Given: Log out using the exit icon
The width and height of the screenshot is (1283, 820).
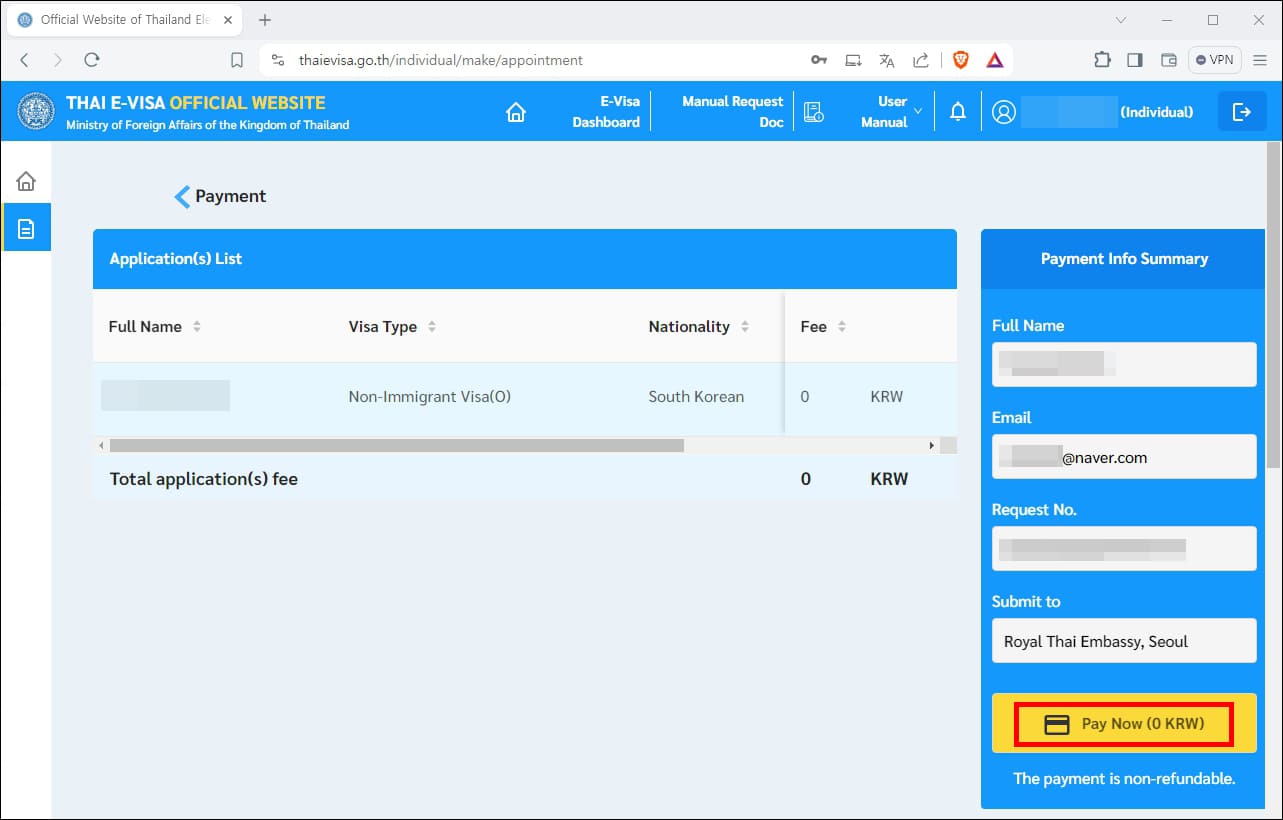Looking at the screenshot, I should pos(1242,111).
